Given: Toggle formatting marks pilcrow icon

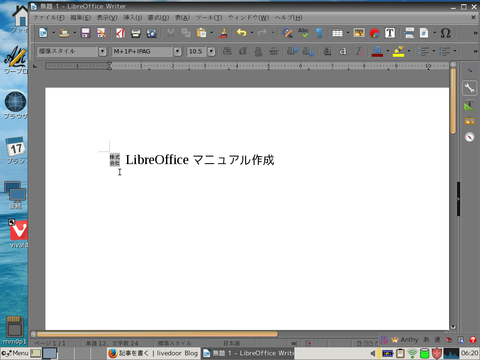Looking at the screenshot, I should tap(319, 33).
